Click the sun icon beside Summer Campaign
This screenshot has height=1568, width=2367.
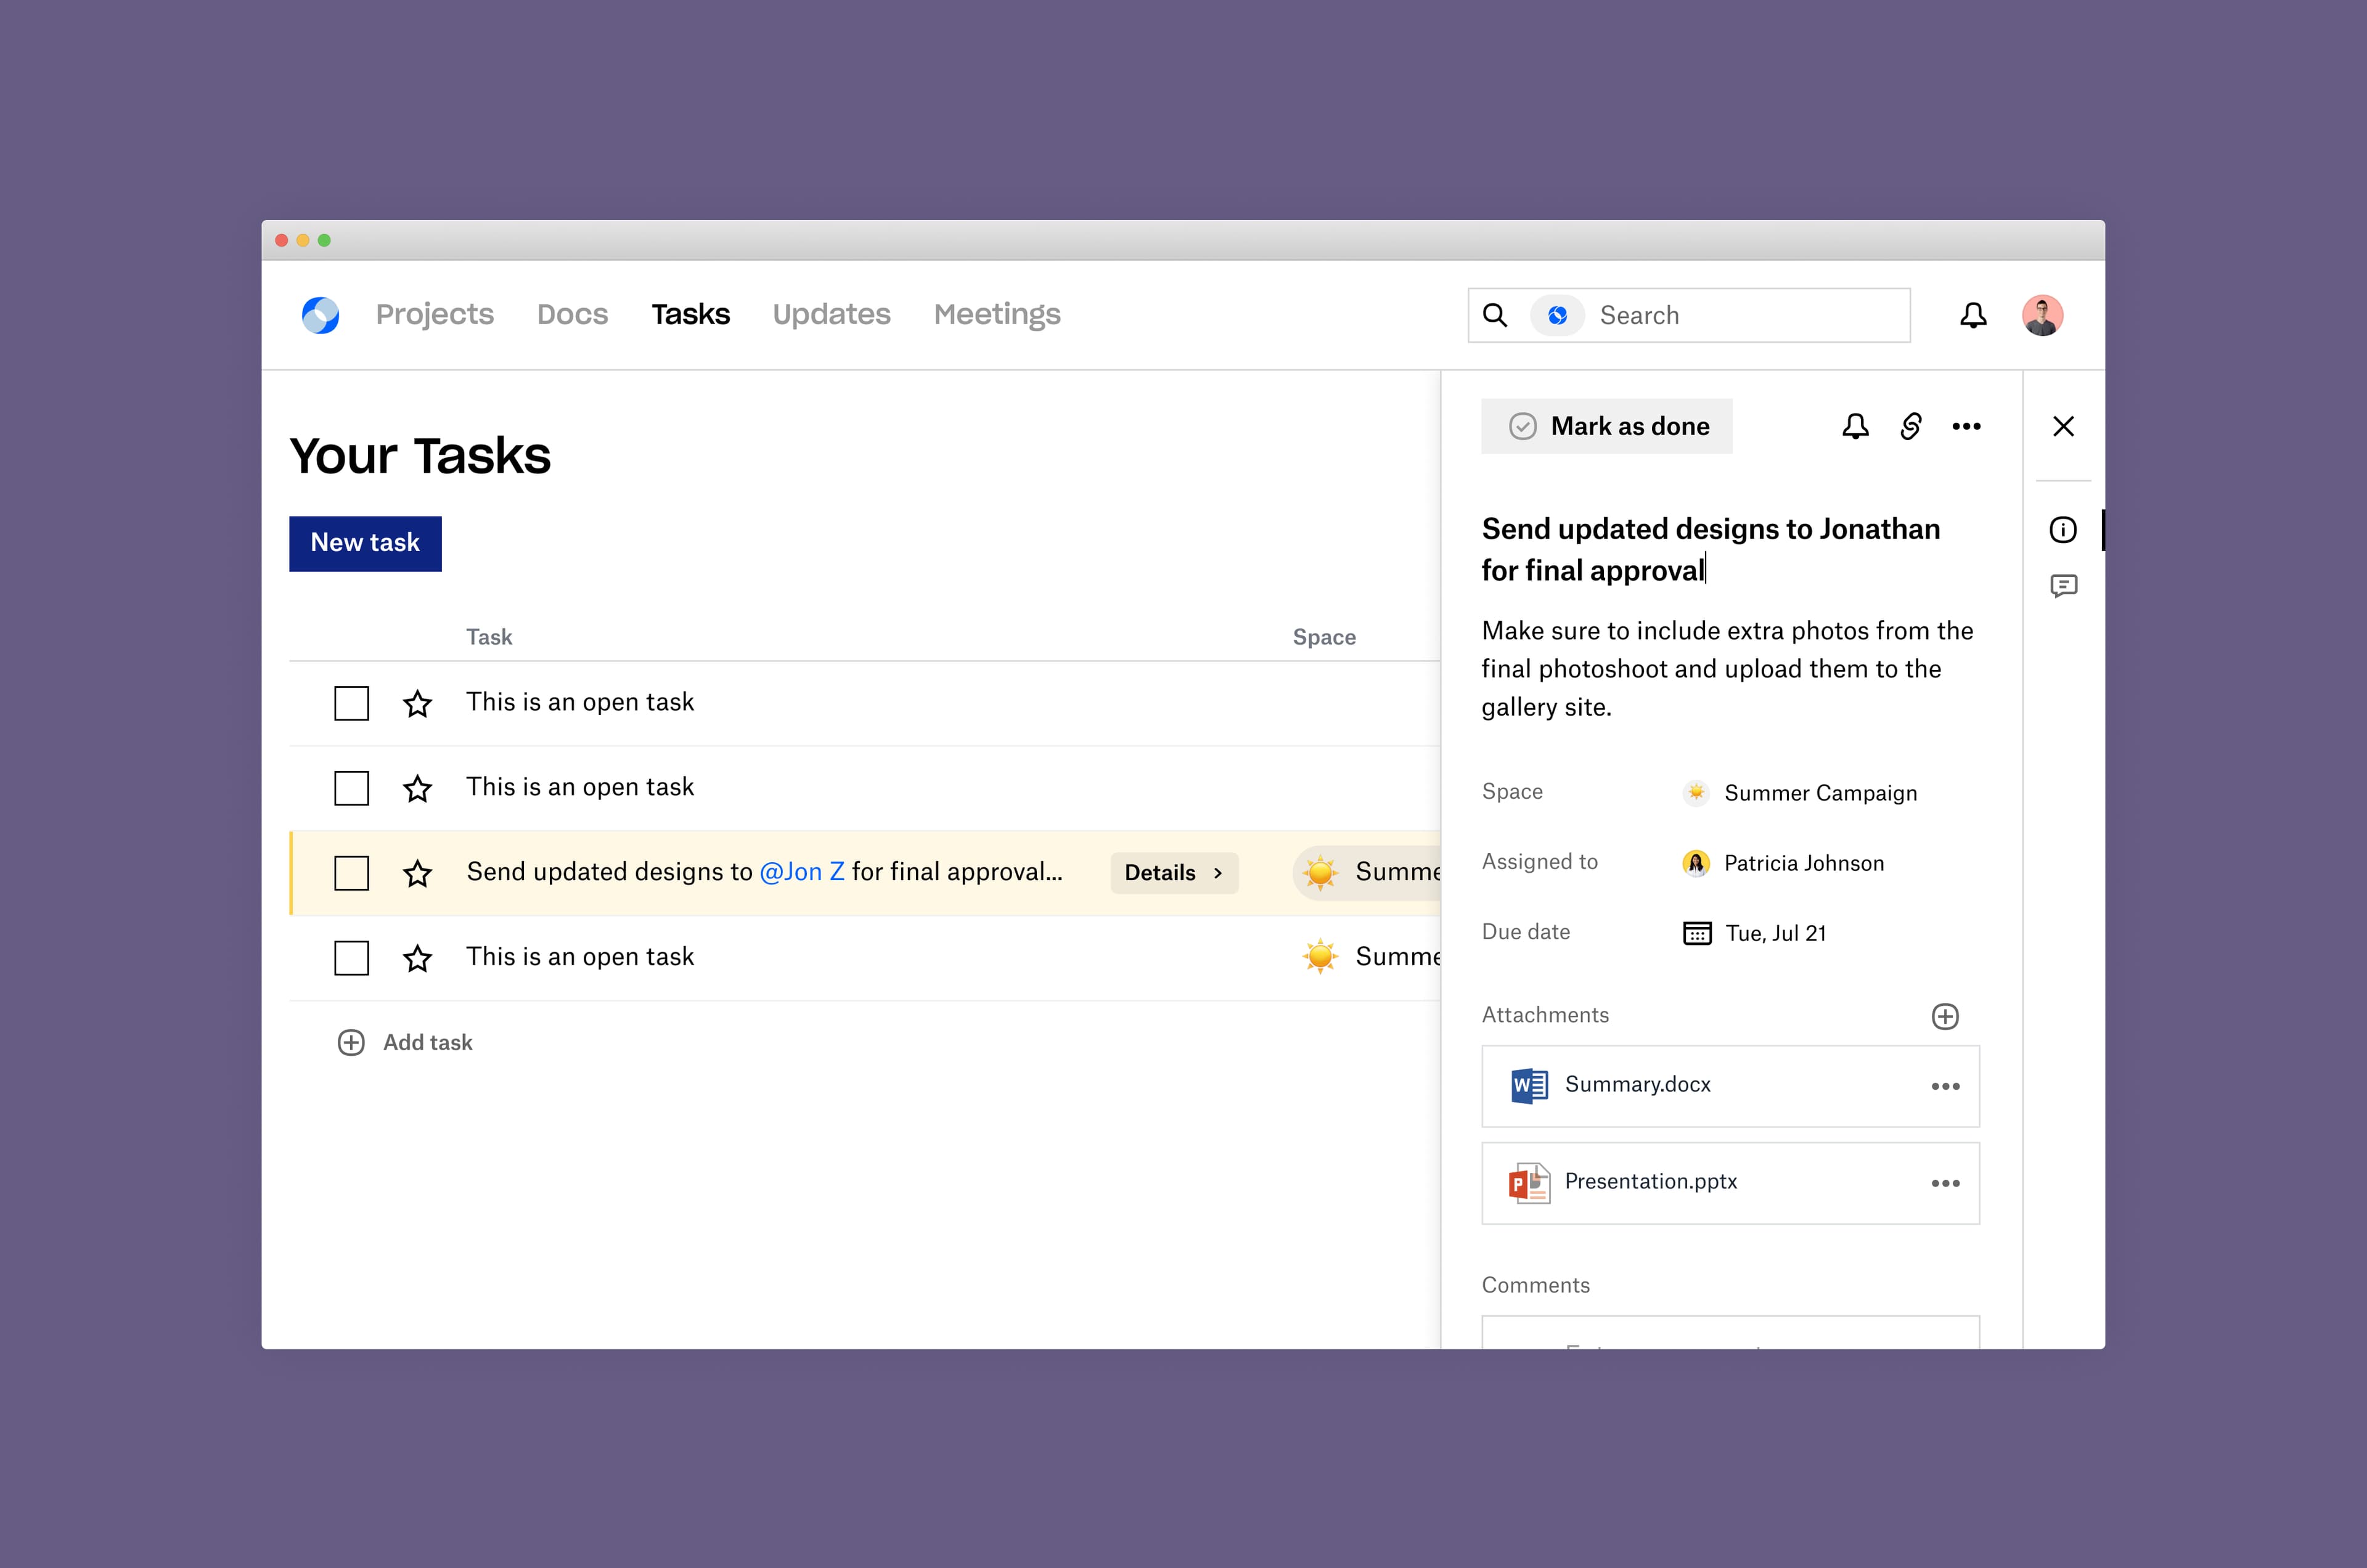[1696, 793]
